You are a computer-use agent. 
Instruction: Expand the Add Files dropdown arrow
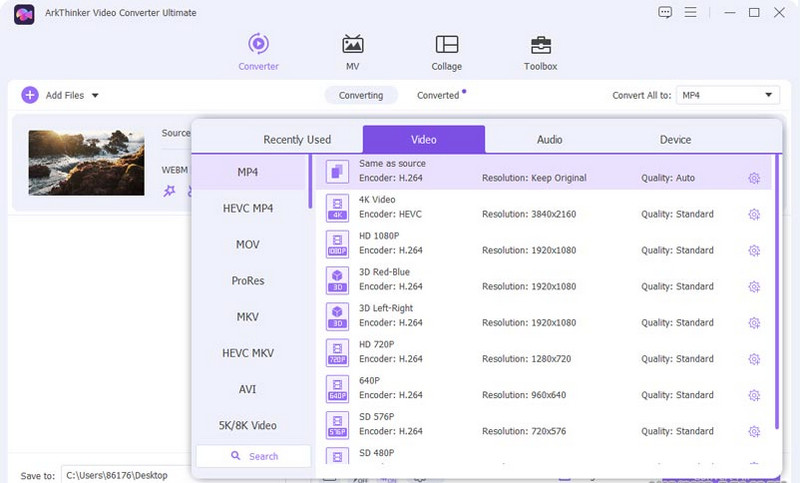[95, 95]
